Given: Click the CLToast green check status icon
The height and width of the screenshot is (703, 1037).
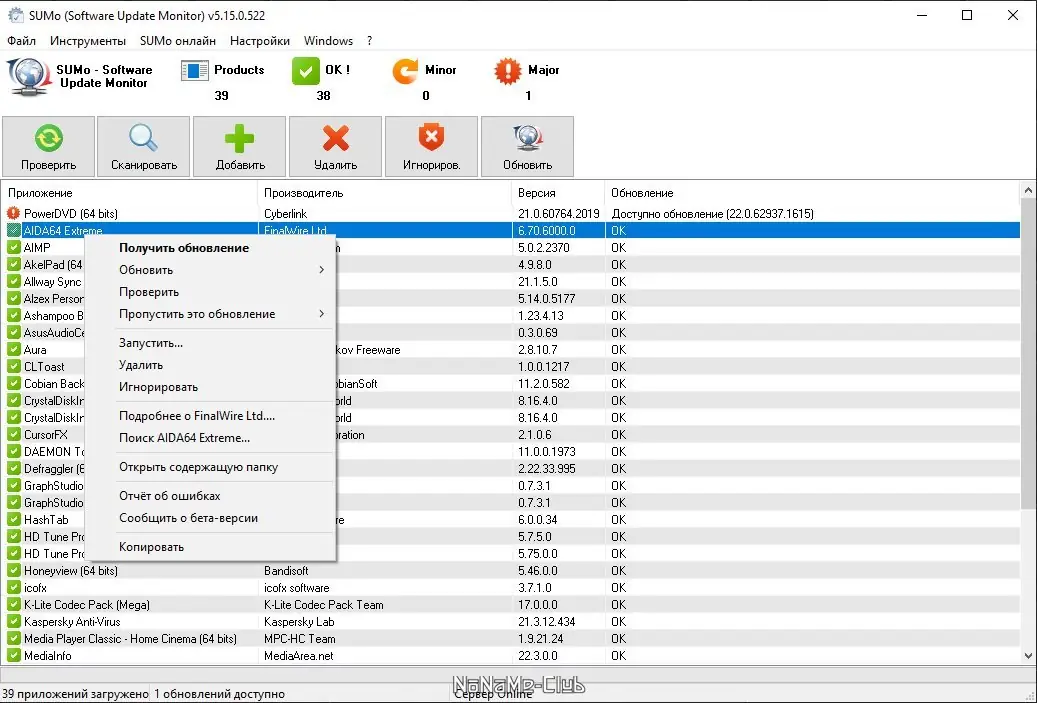Looking at the screenshot, I should tap(13, 366).
